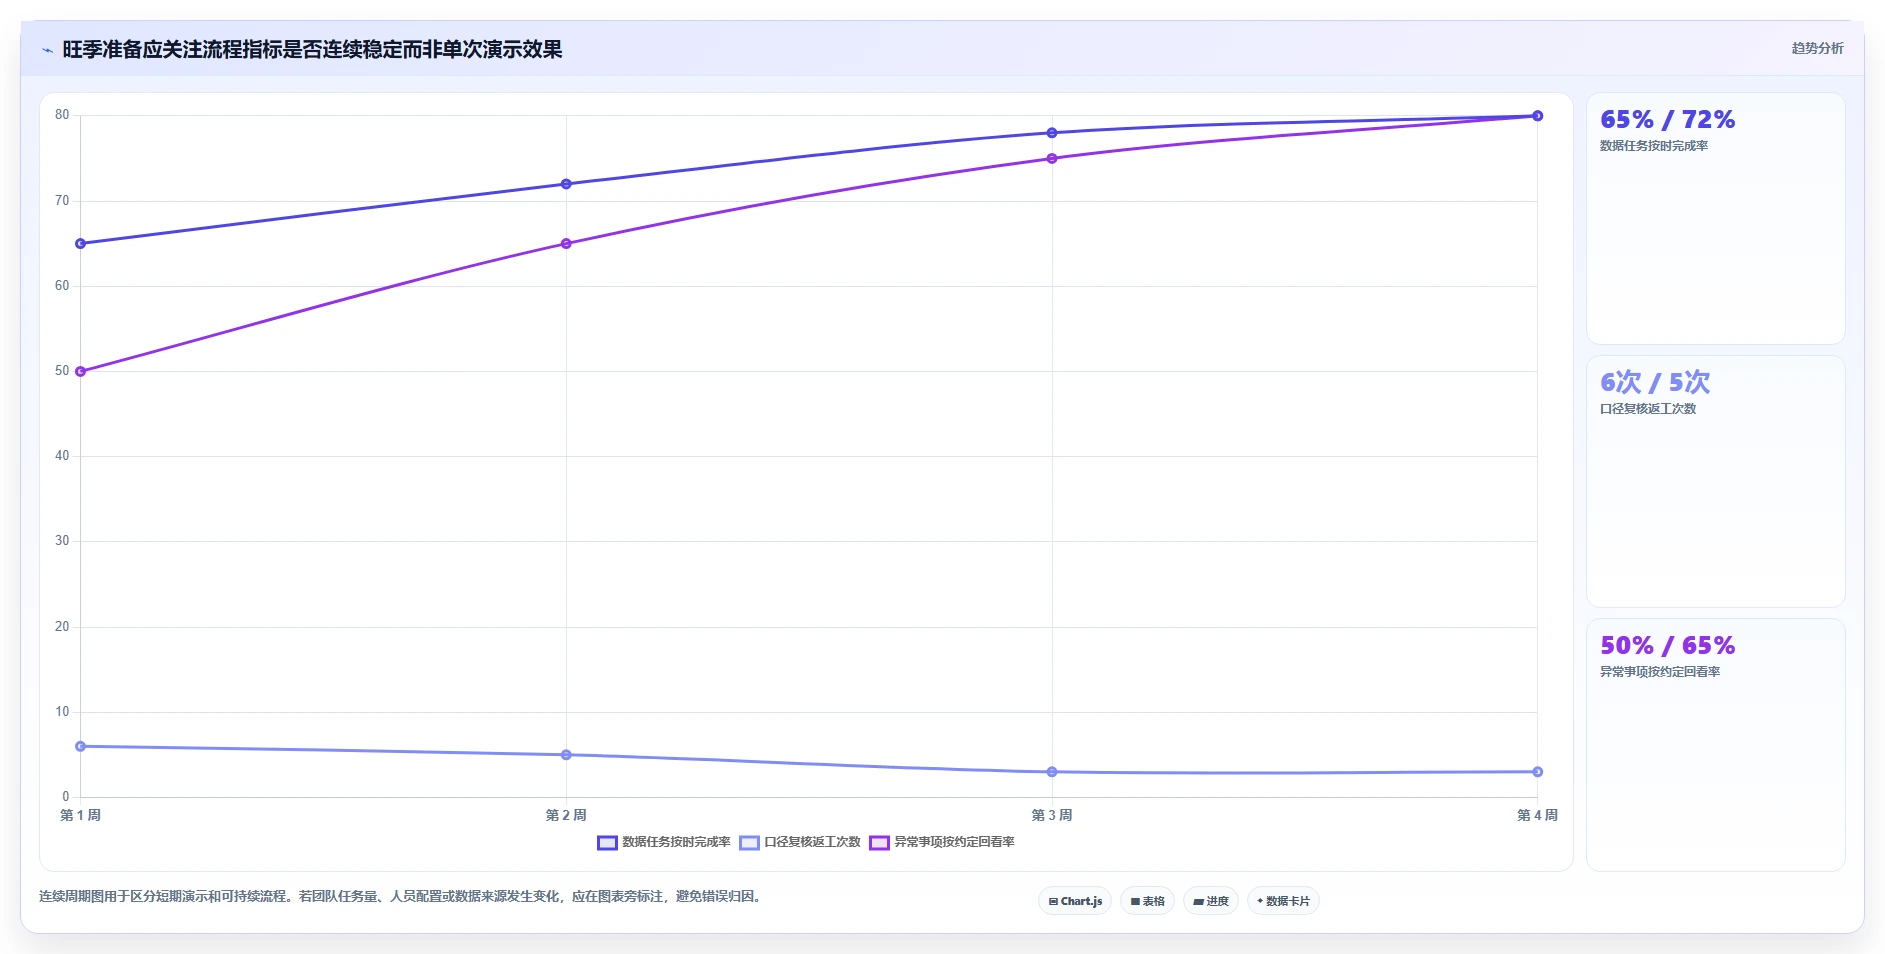Click week 1 point of 数据任务按时完成率 at 65

[x=81, y=244]
